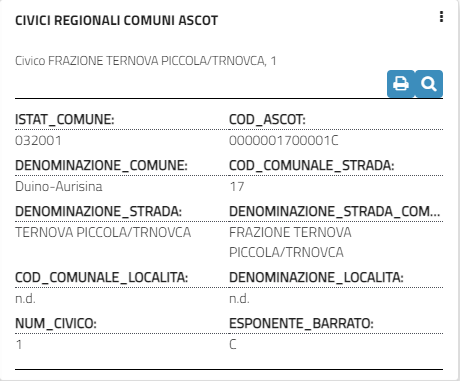460x381 pixels.
Task: Open the three-dot options menu
Action: (x=441, y=17)
